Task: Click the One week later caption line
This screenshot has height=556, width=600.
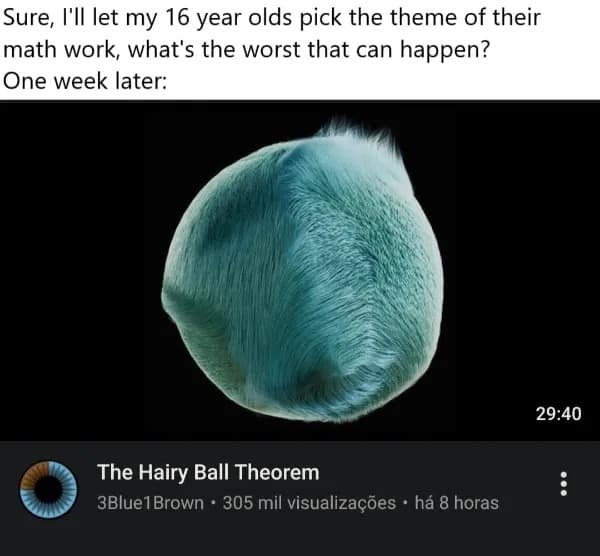Action: (85, 81)
